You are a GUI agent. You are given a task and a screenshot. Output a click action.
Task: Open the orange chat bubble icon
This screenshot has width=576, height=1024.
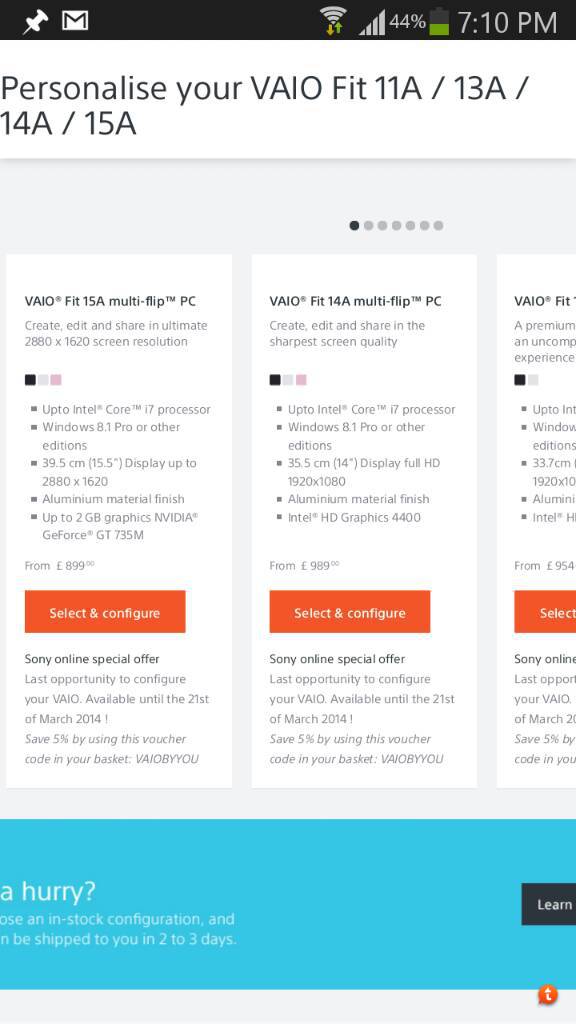547,995
